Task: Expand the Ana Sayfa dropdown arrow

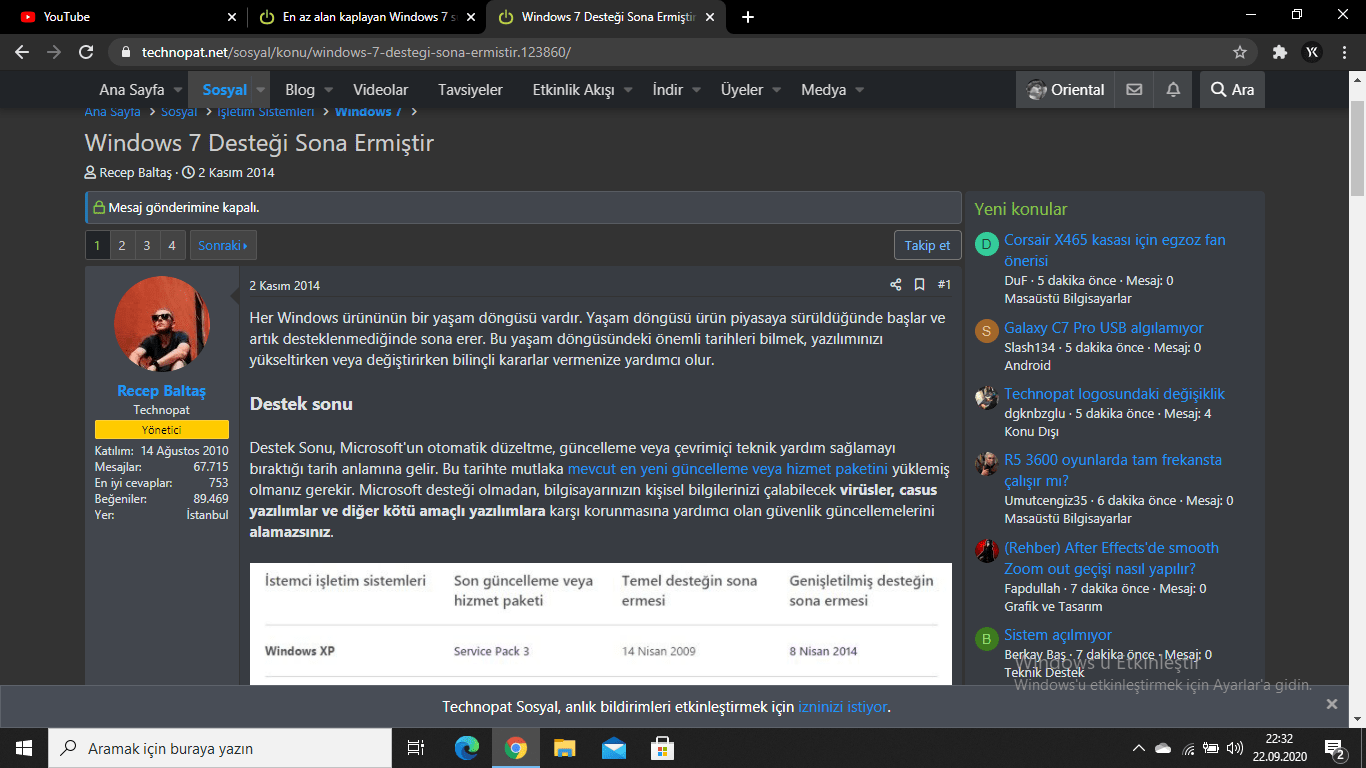Action: click(178, 90)
